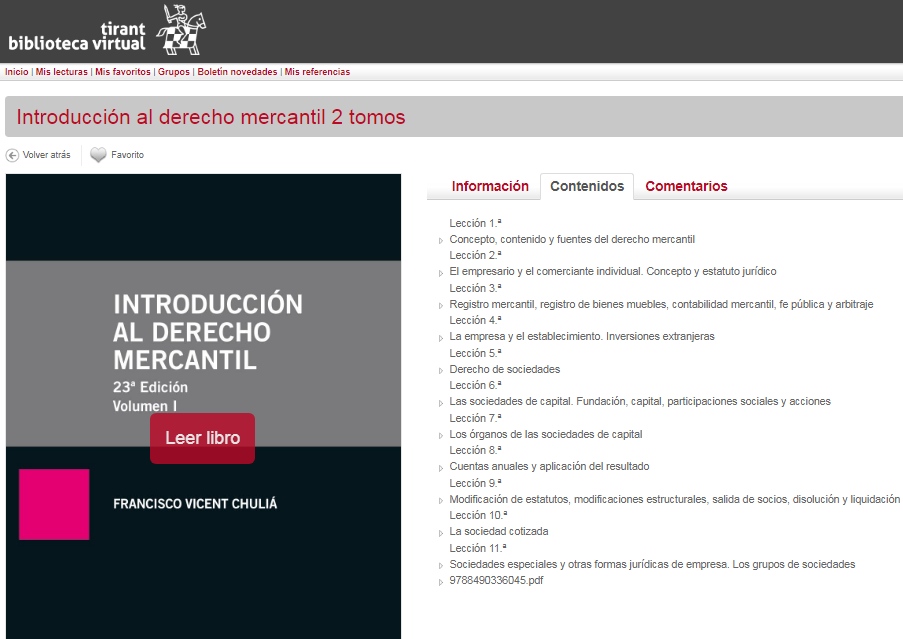This screenshot has height=639, width=903.
Task: Open La sociedad cotizada chapter
Action: point(499,532)
